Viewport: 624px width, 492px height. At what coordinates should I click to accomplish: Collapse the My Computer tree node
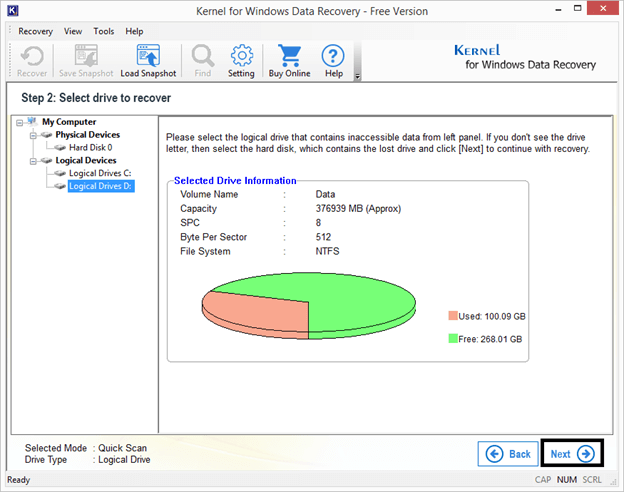[x=20, y=123]
